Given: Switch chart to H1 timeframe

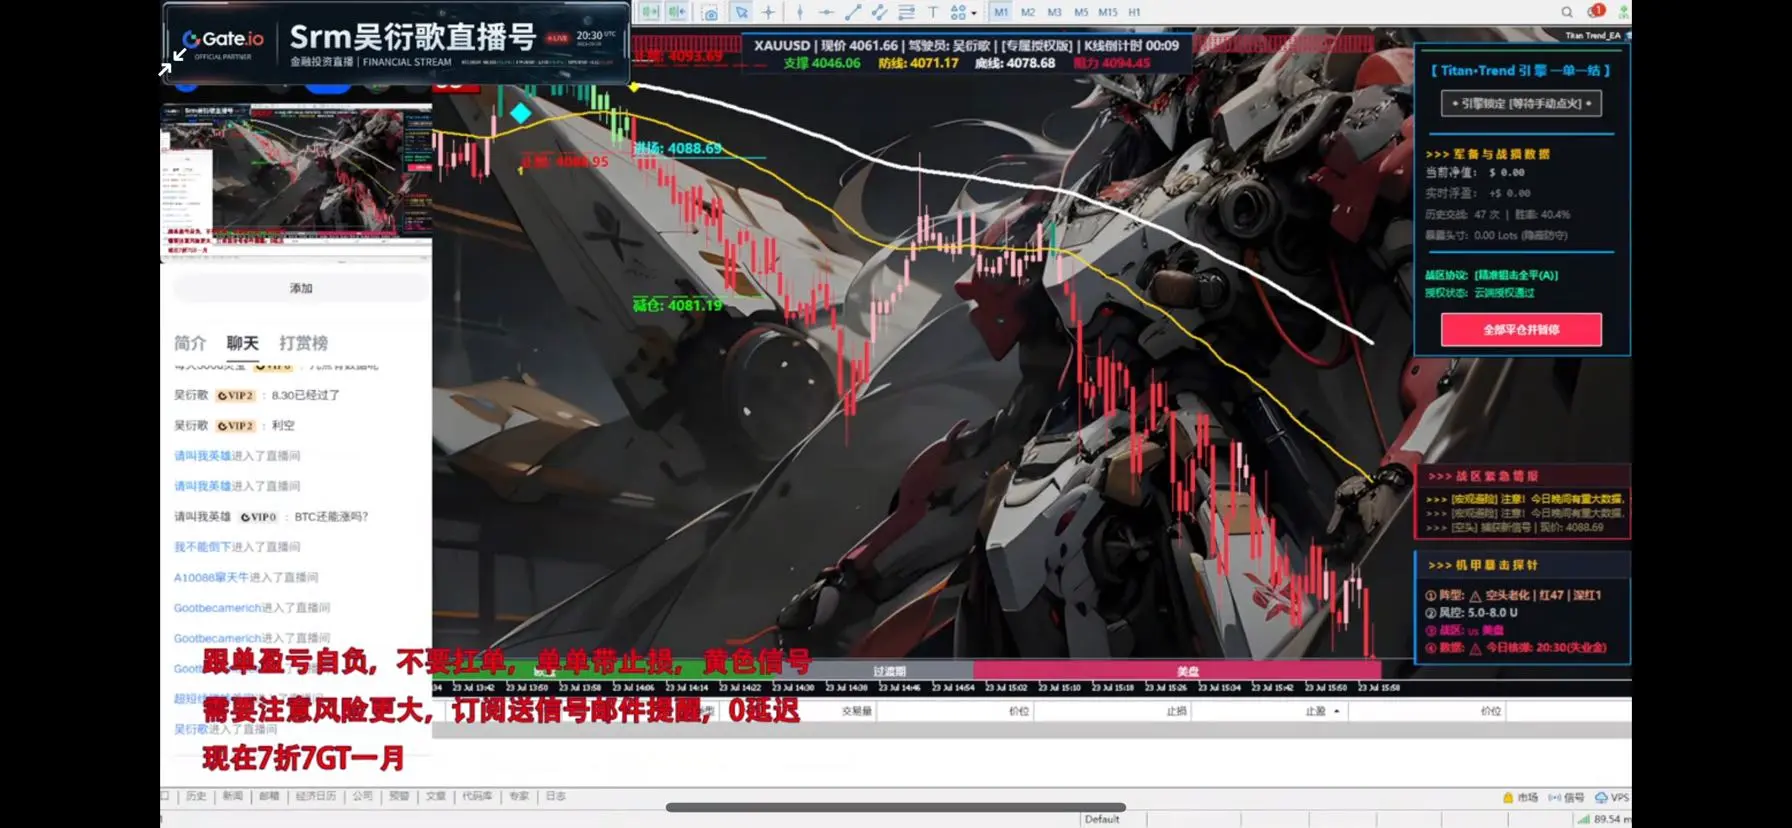Looking at the screenshot, I should 1134,12.
